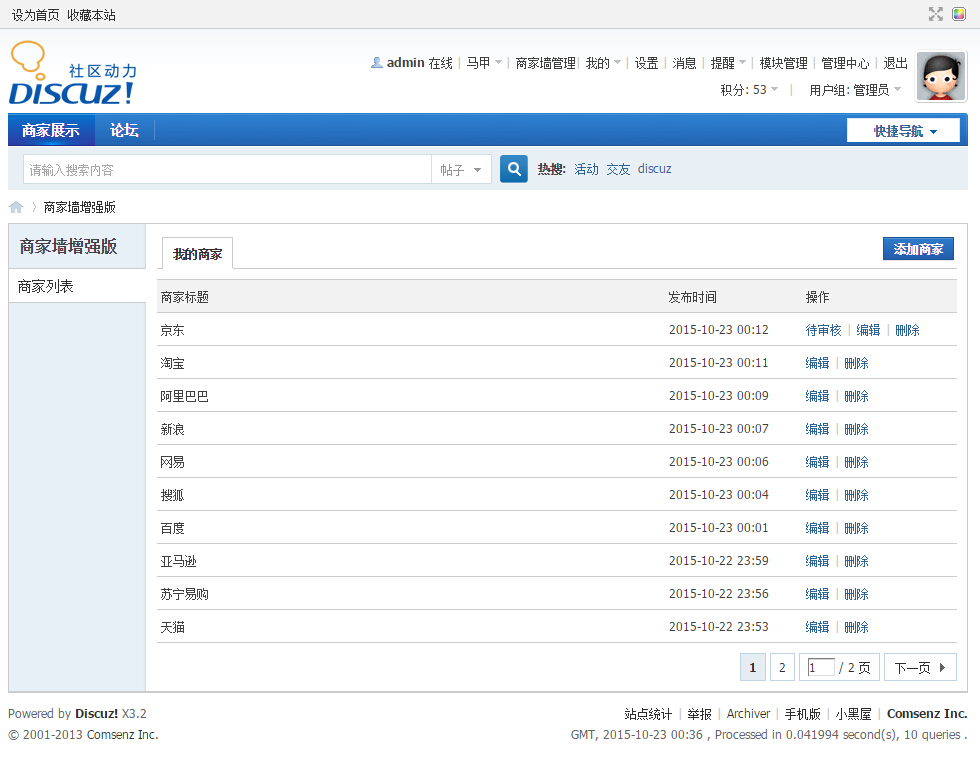Click the admin avatar picture
Screen dimensions: 980x758
point(940,77)
